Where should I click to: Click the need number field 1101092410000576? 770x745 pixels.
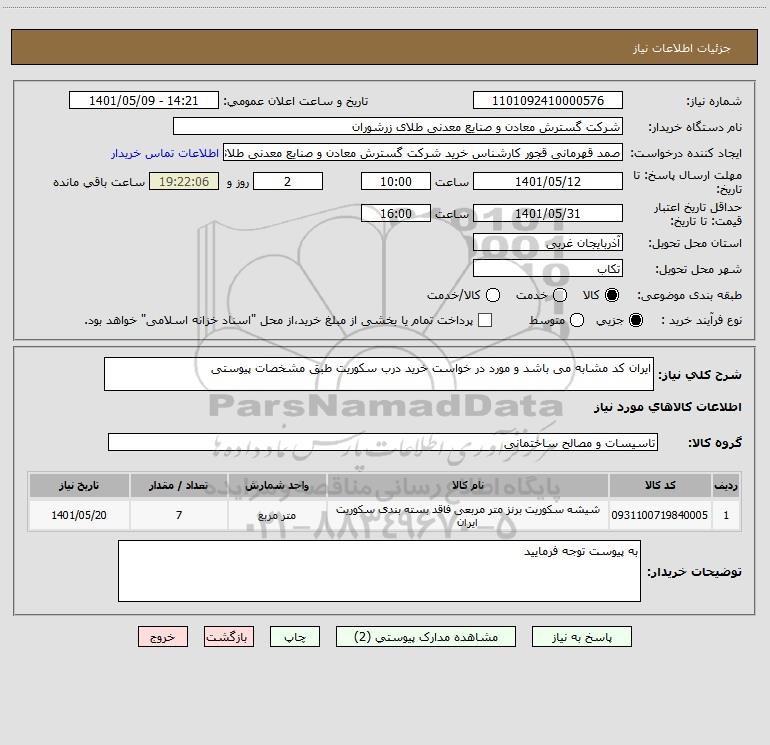click(x=548, y=100)
